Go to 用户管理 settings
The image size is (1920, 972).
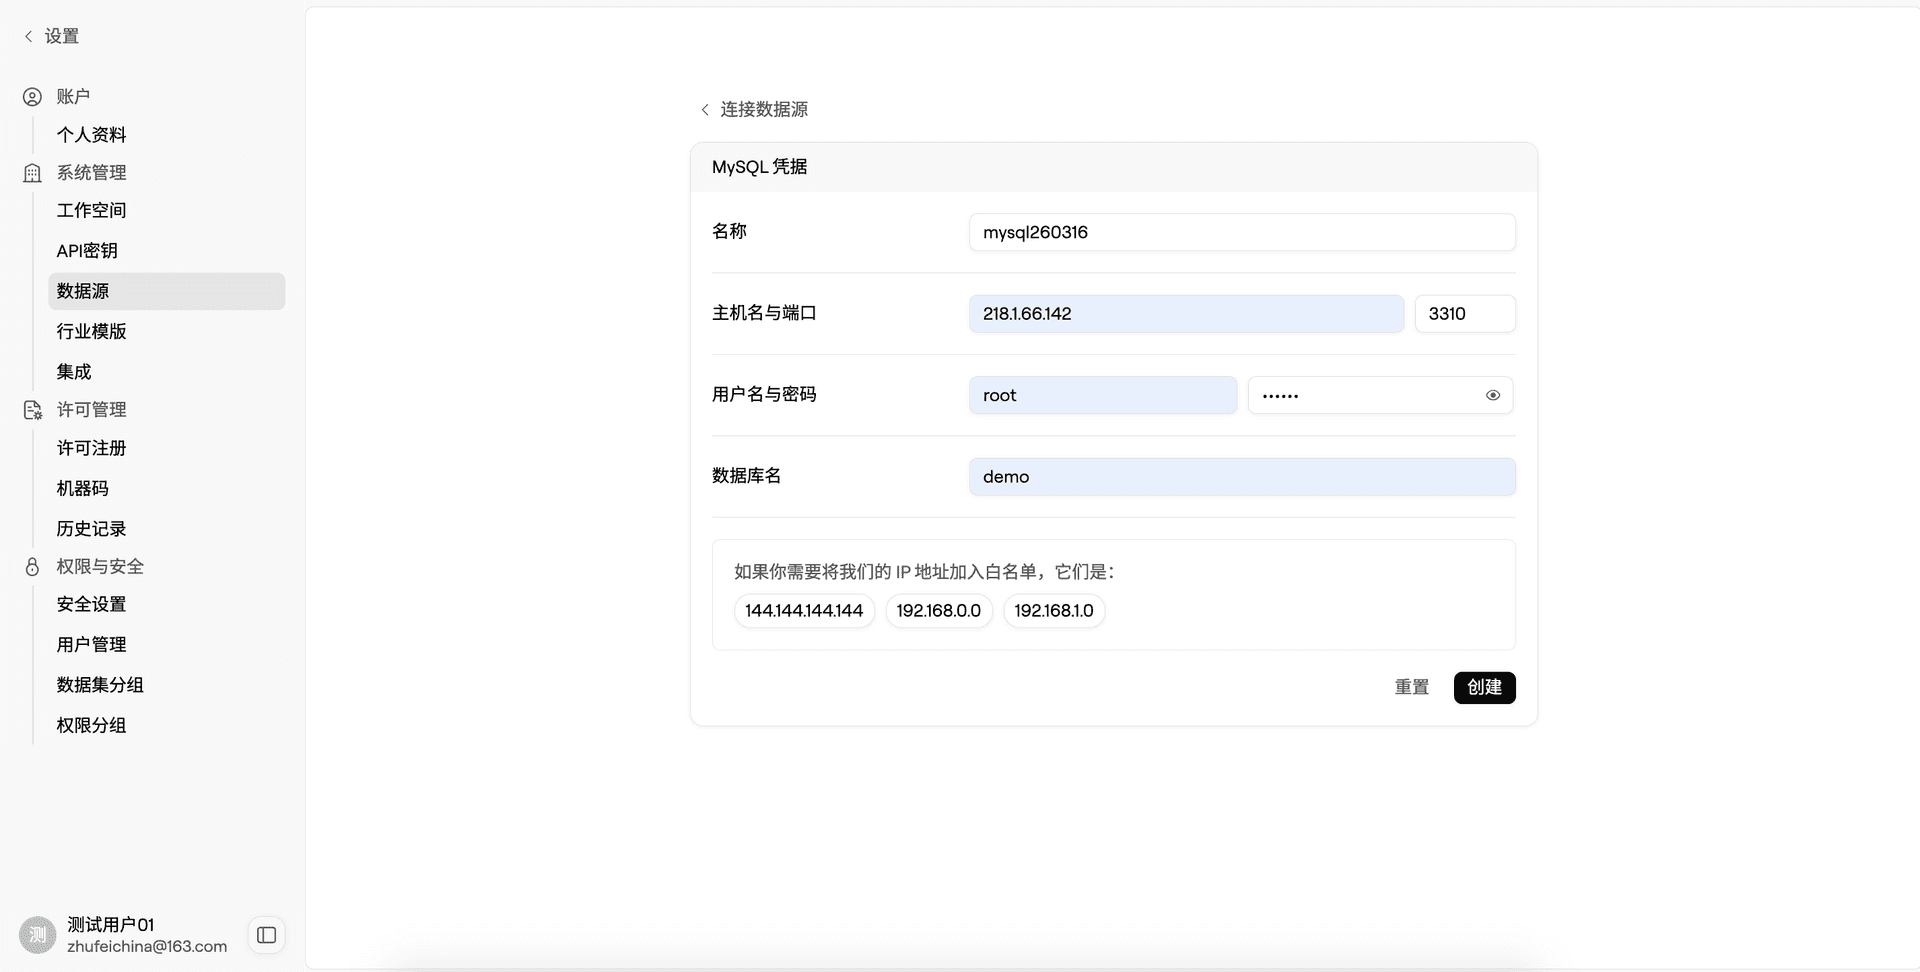point(91,644)
